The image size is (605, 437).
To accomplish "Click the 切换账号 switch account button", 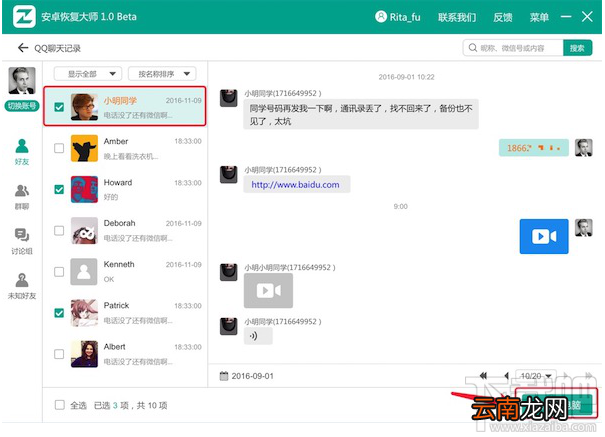I will pos(22,106).
